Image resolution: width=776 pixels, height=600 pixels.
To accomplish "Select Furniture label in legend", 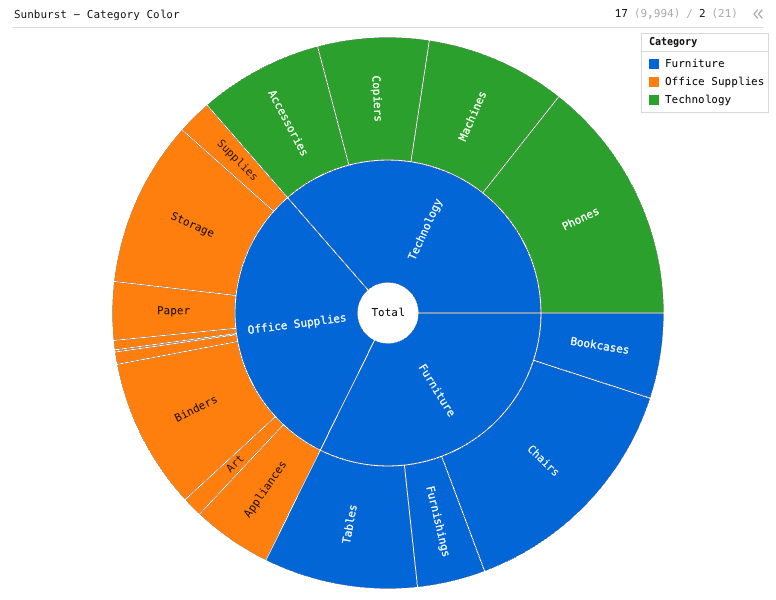I will coord(694,63).
